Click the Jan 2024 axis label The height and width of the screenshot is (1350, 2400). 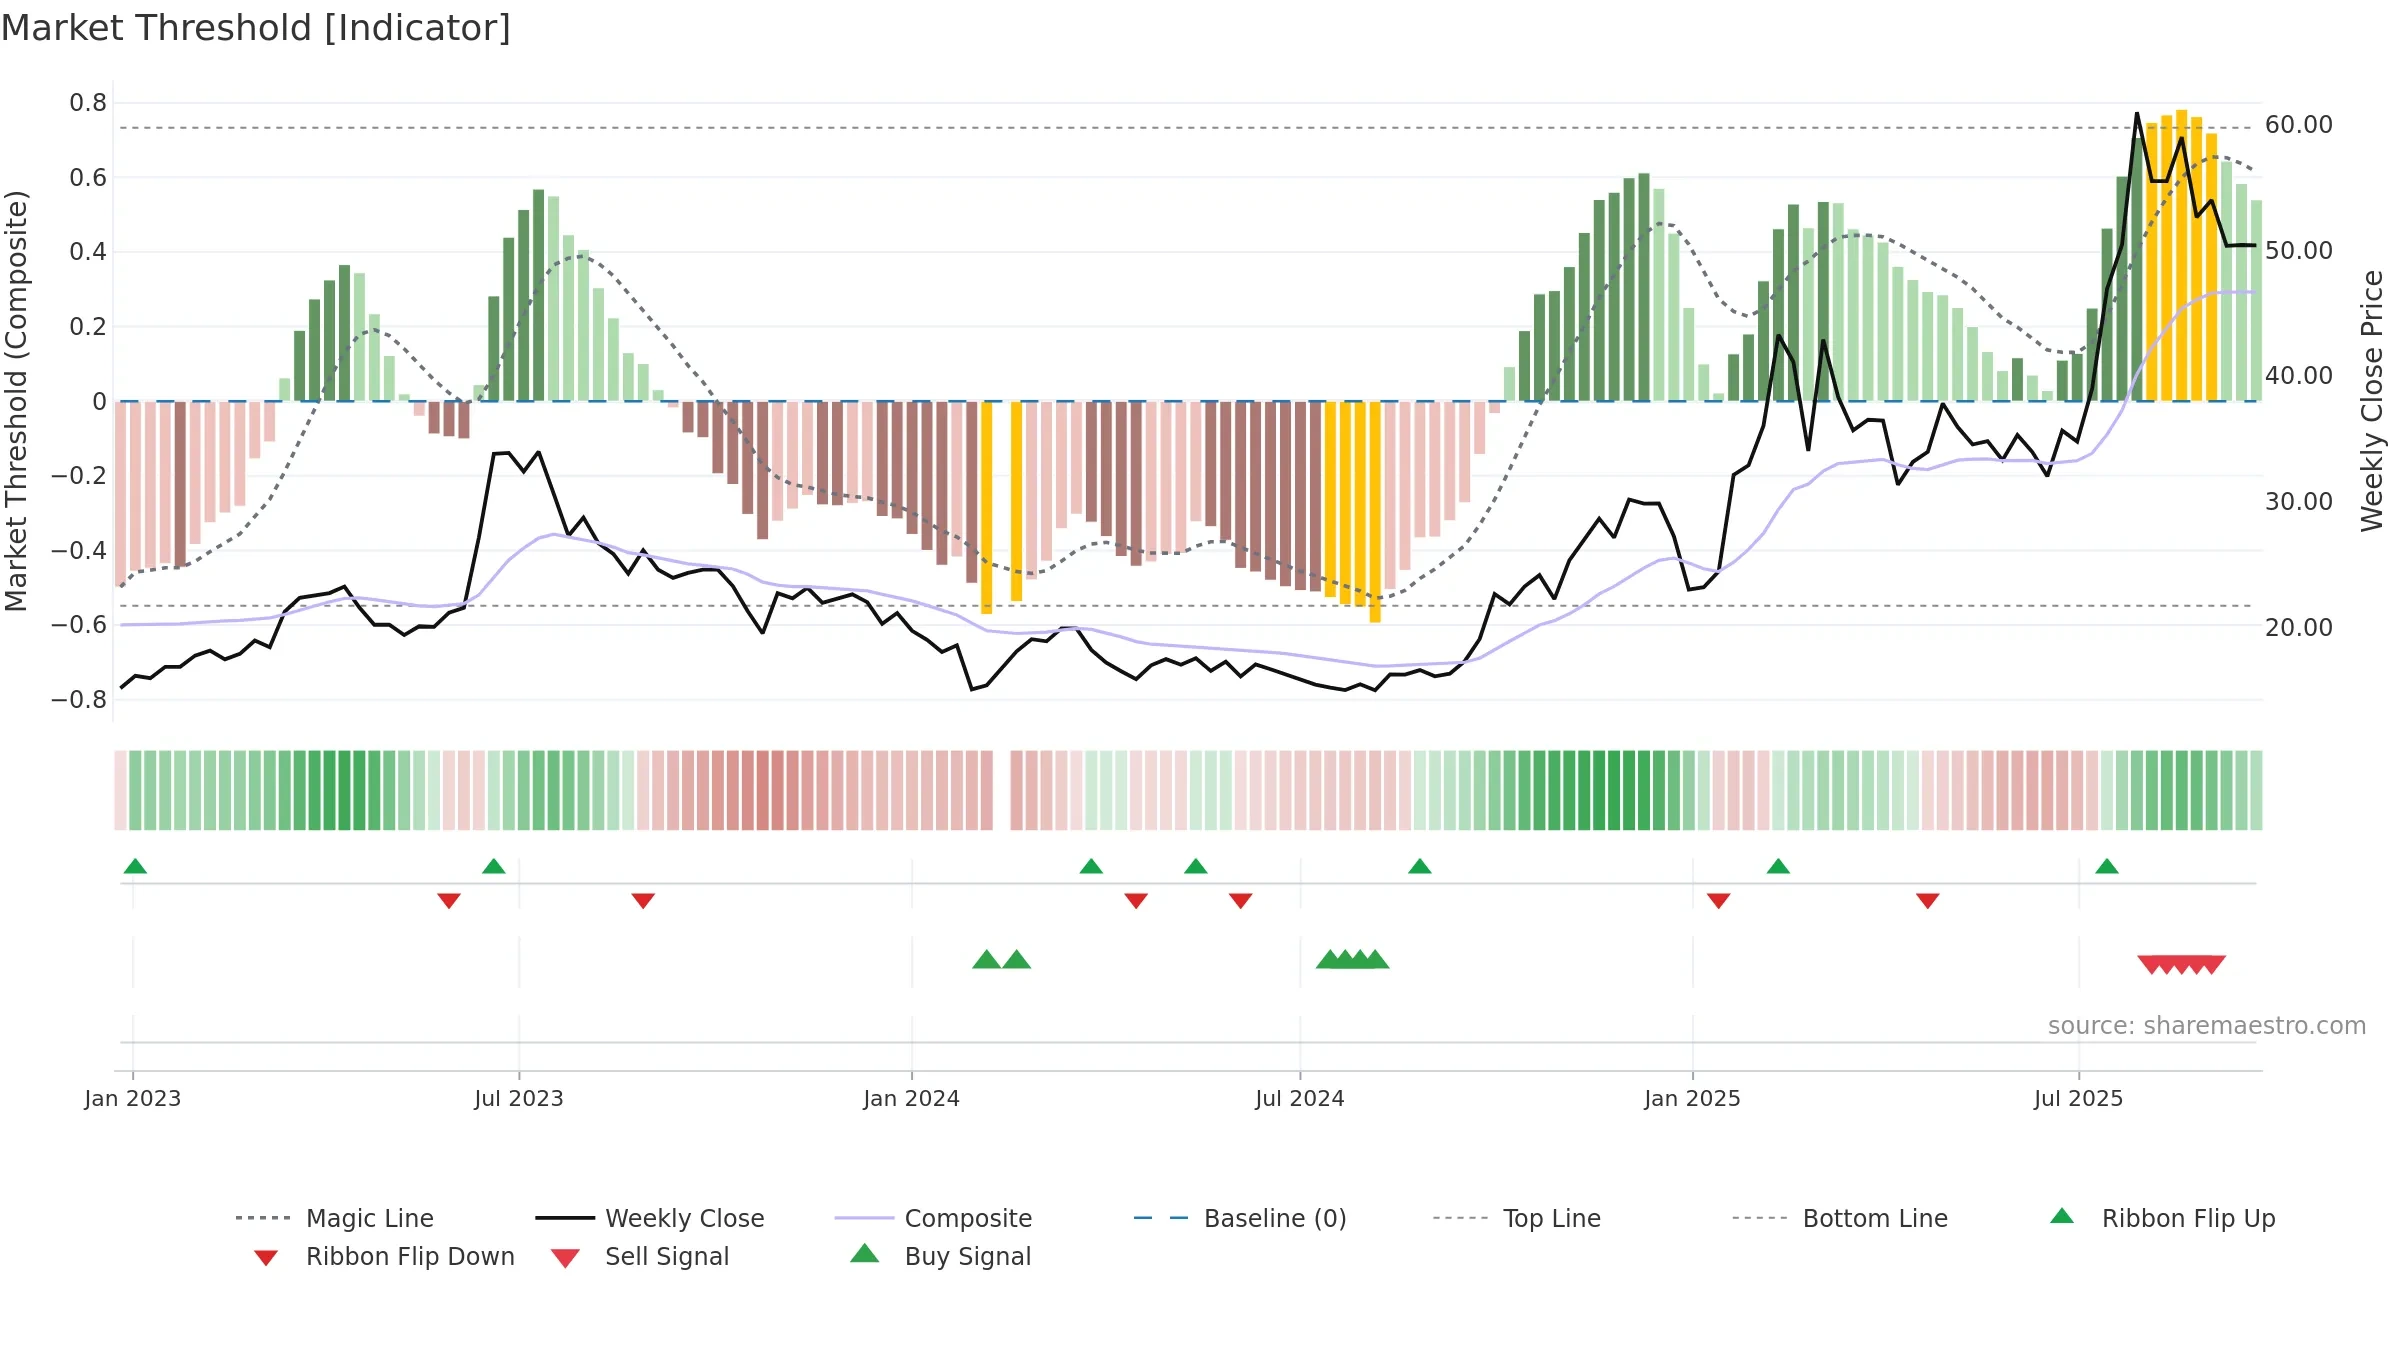pyautogui.click(x=912, y=1099)
